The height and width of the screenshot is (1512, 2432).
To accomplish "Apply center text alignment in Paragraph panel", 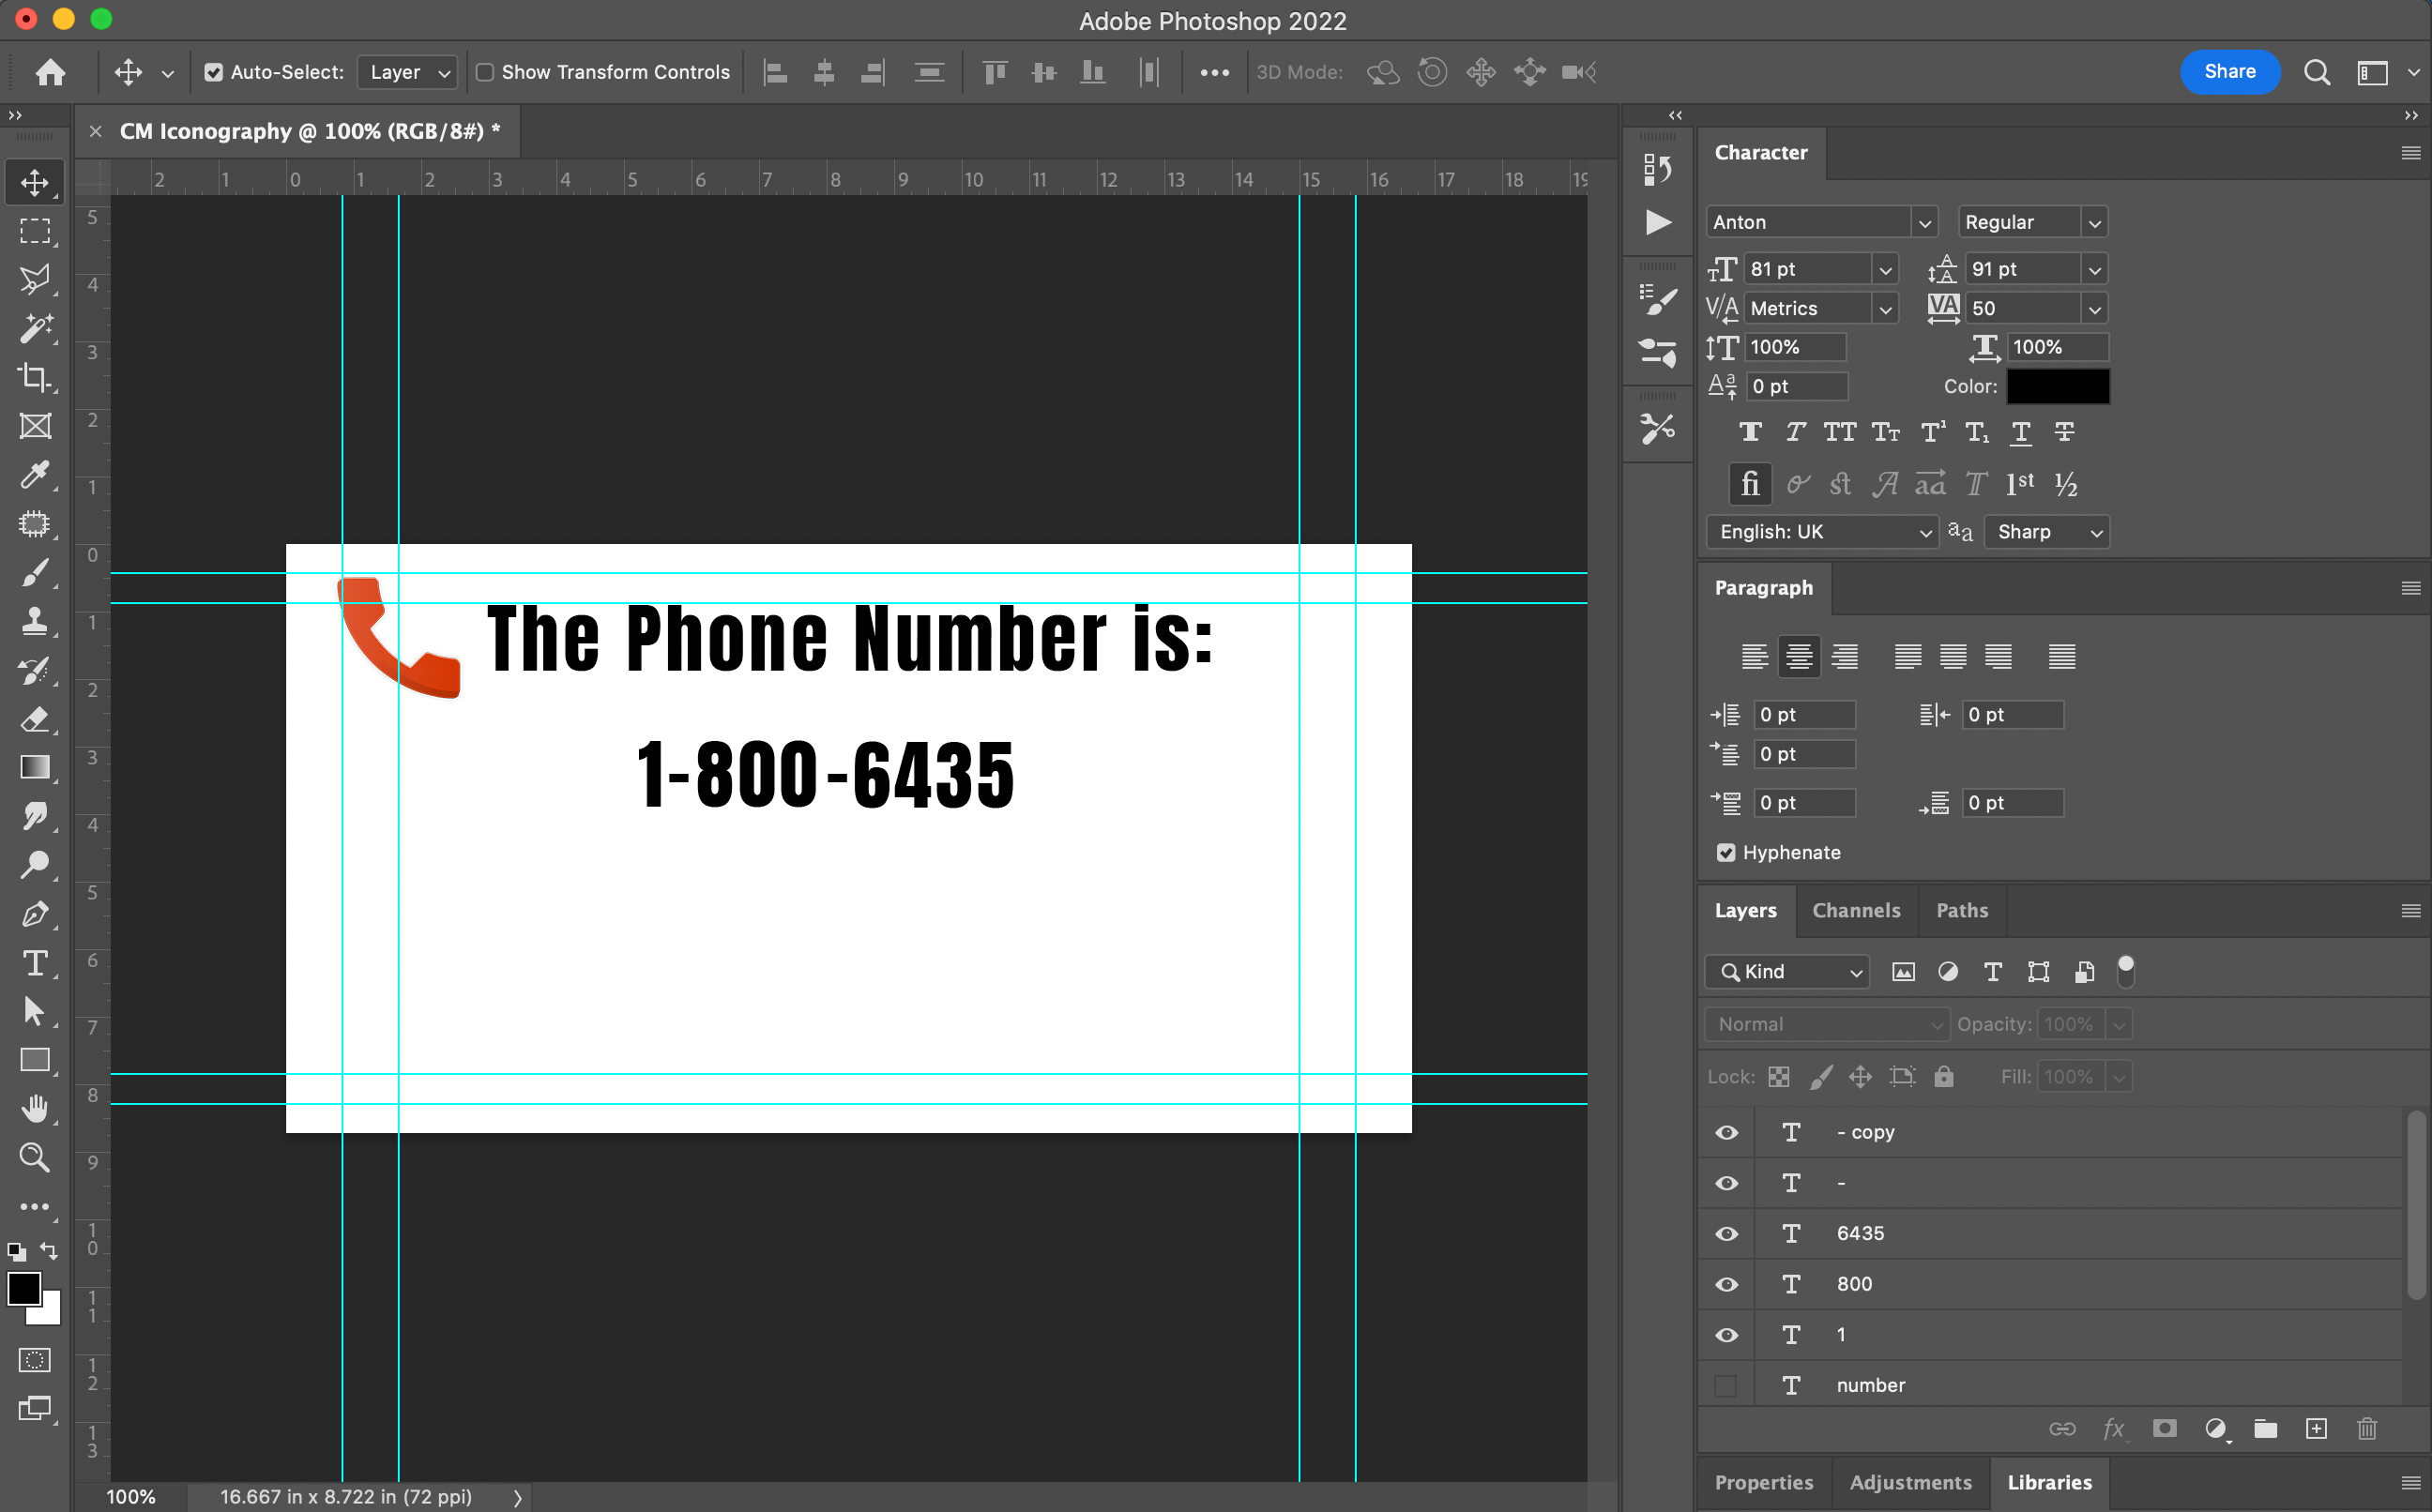I will pyautogui.click(x=1800, y=656).
